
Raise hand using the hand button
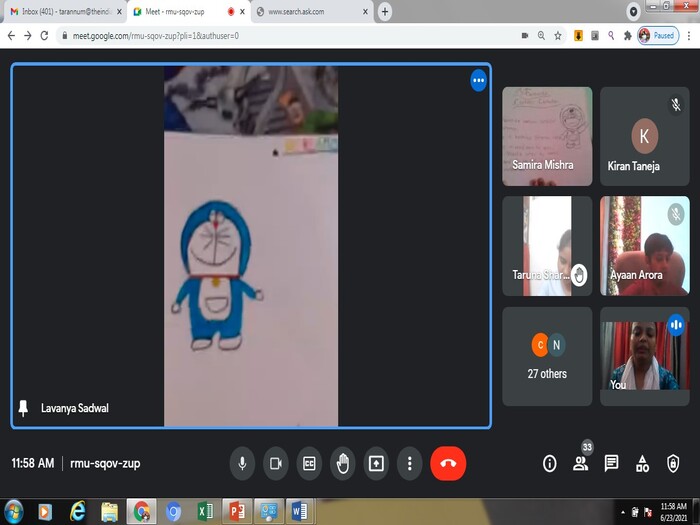coord(342,463)
